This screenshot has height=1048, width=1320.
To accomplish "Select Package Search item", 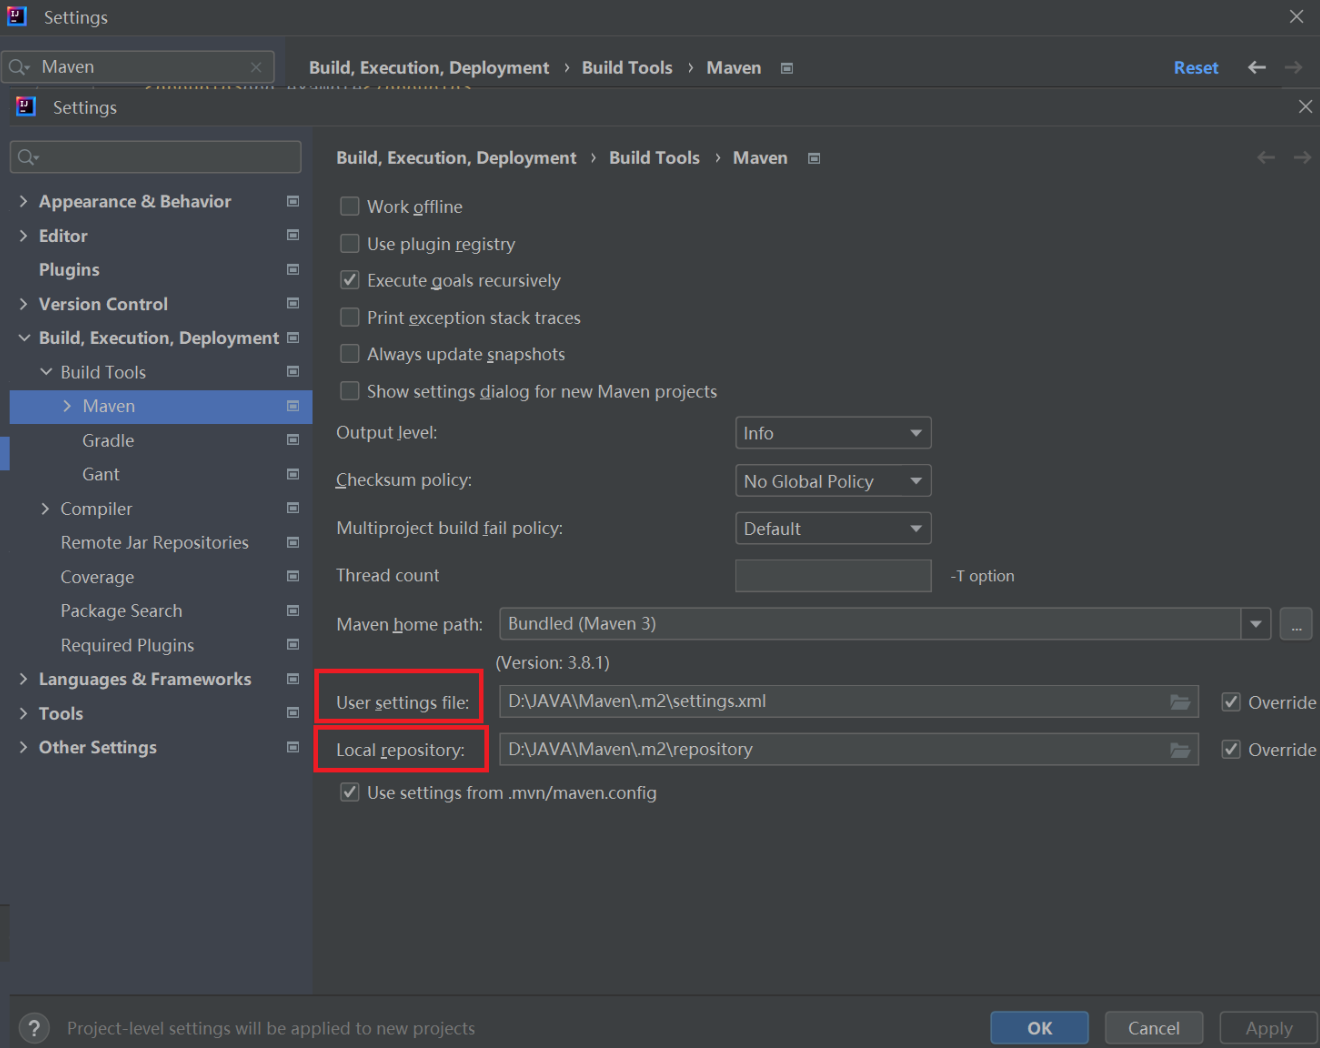I will tap(122, 611).
